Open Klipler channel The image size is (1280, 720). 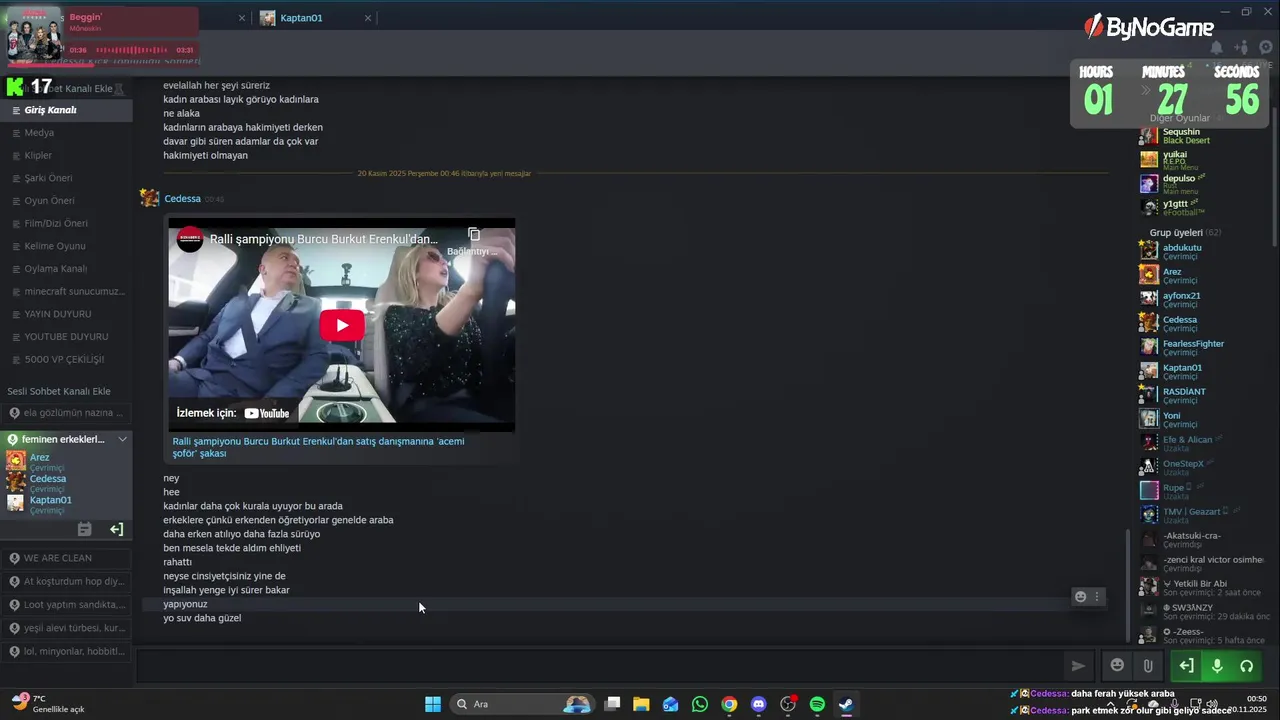(66, 155)
